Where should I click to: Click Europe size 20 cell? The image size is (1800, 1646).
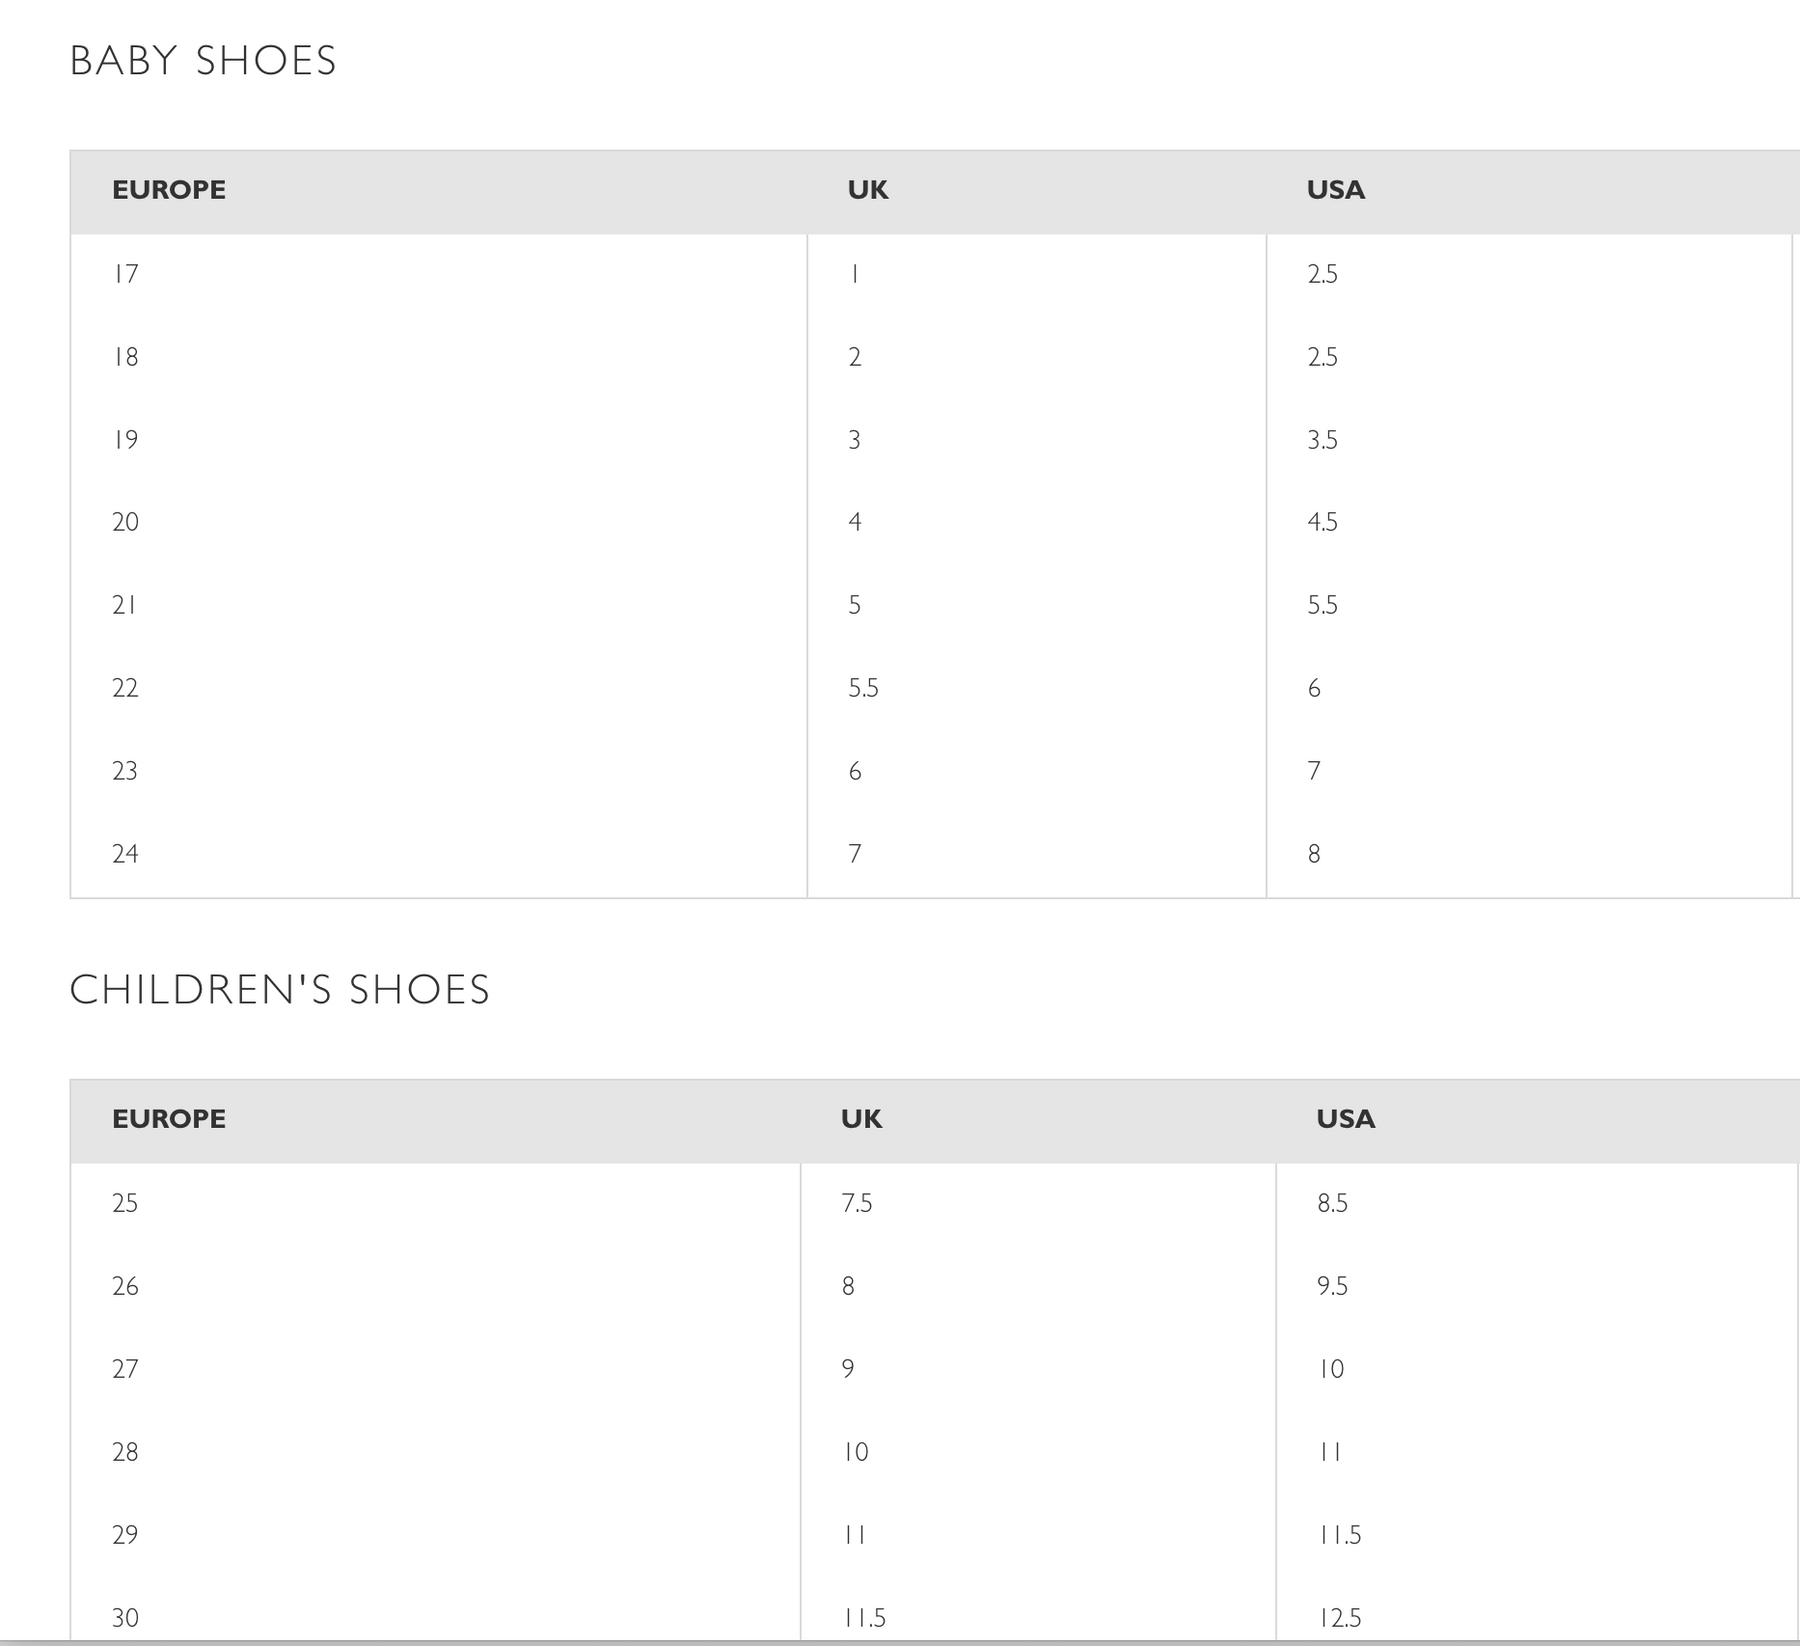tap(126, 522)
